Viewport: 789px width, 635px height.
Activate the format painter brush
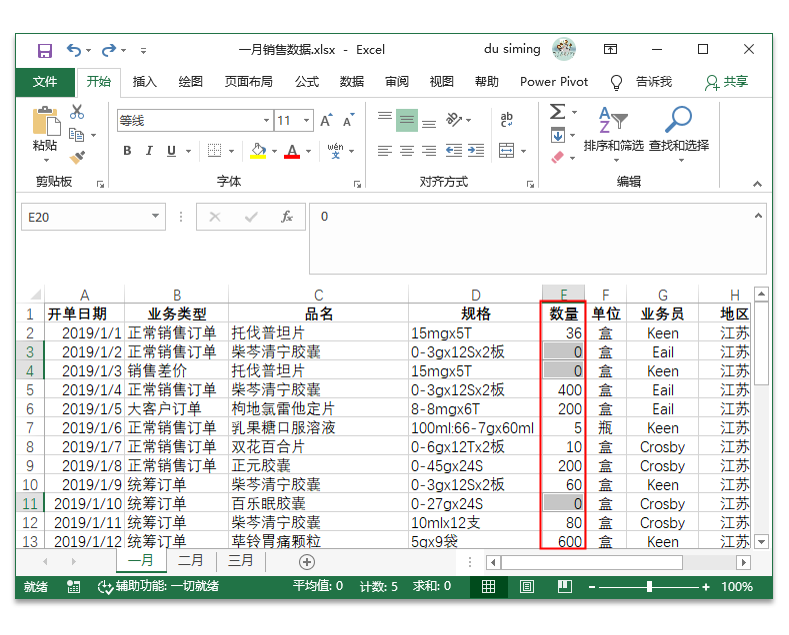(x=77, y=157)
